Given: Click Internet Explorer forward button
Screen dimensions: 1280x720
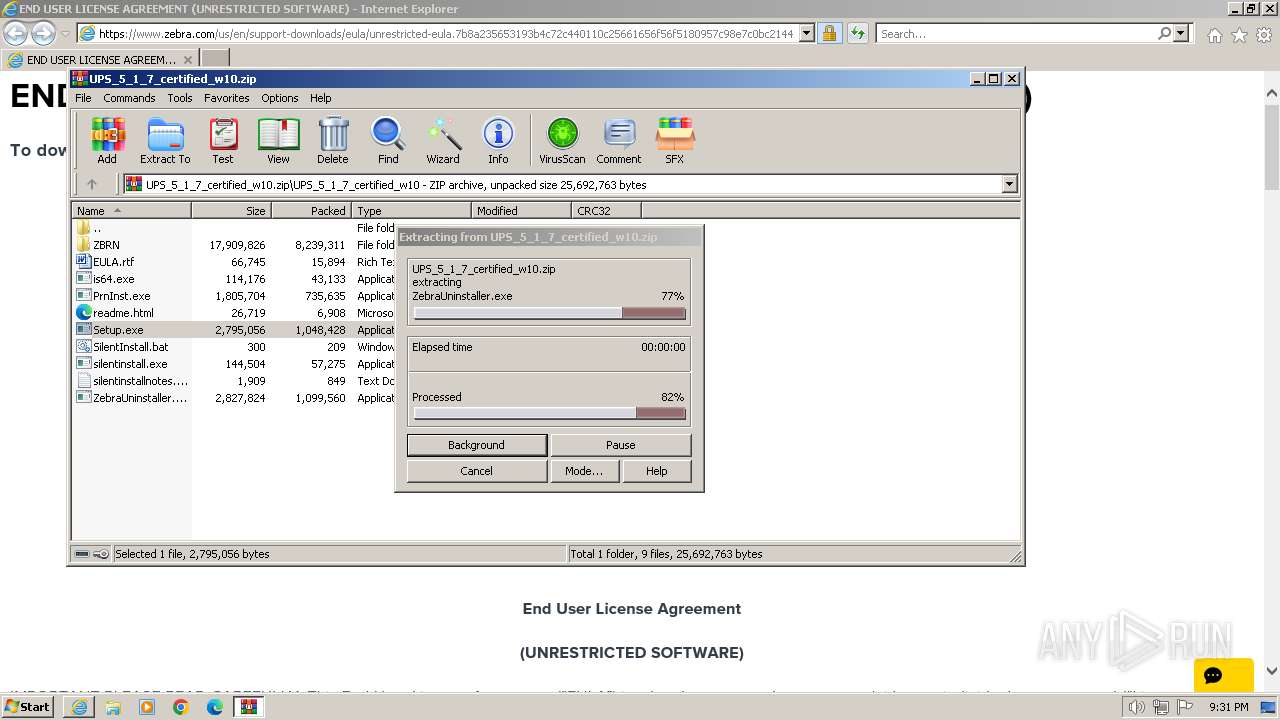Looking at the screenshot, I should tap(43, 33).
